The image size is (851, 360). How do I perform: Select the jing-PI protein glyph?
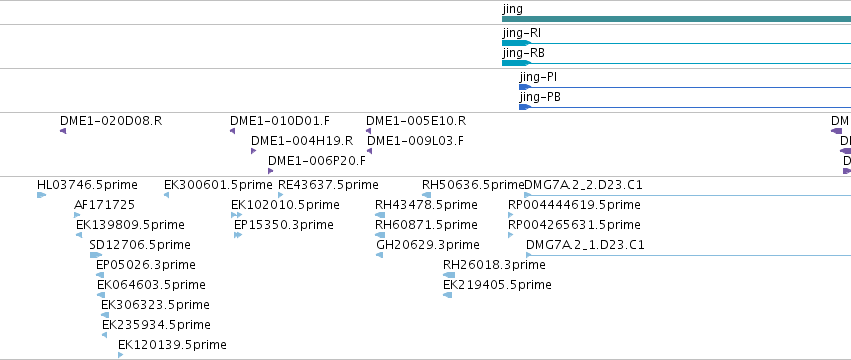[x=685, y=87]
